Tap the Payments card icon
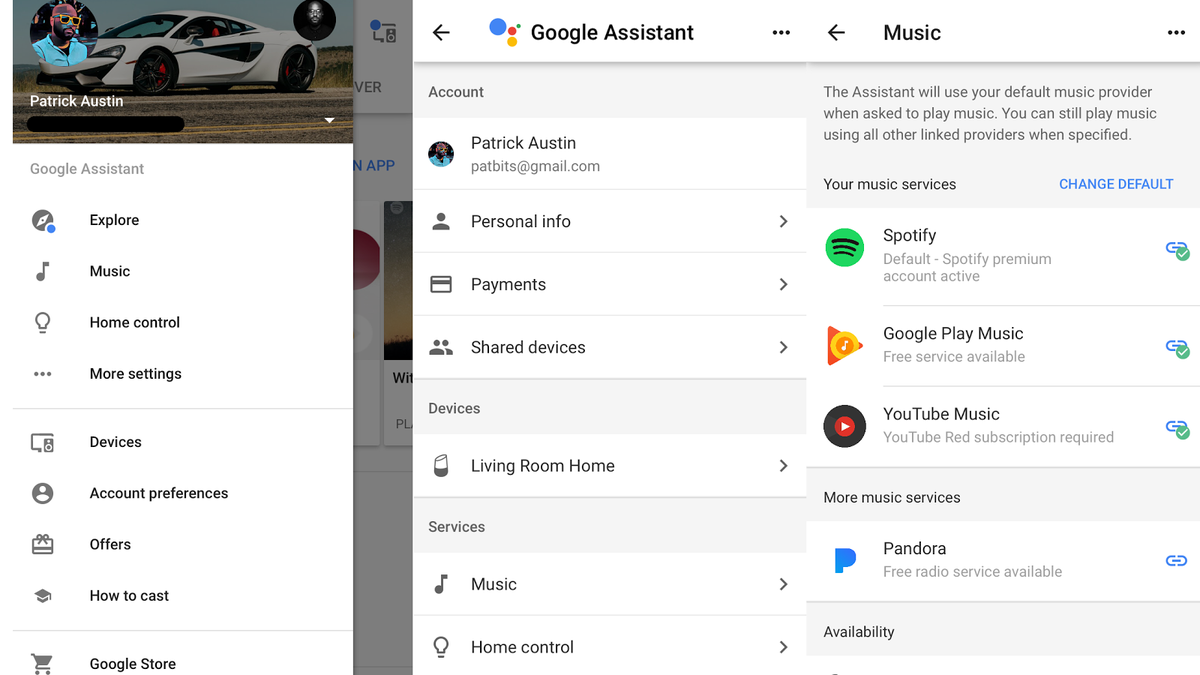 pos(441,285)
